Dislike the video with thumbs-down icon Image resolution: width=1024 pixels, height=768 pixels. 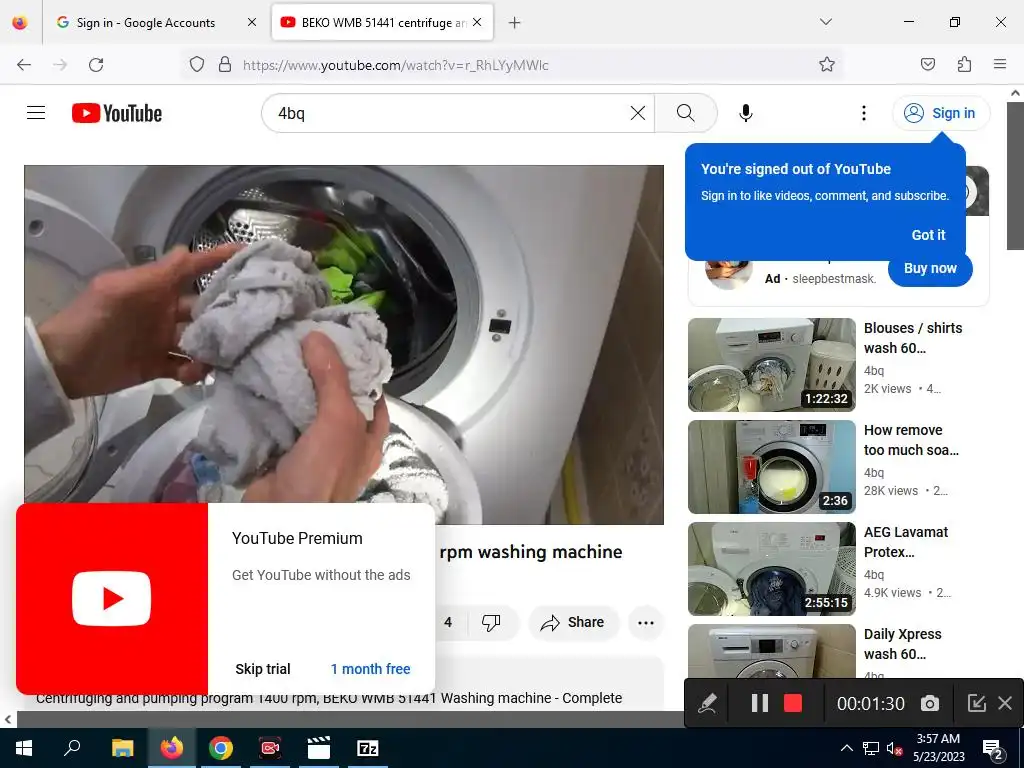[491, 622]
